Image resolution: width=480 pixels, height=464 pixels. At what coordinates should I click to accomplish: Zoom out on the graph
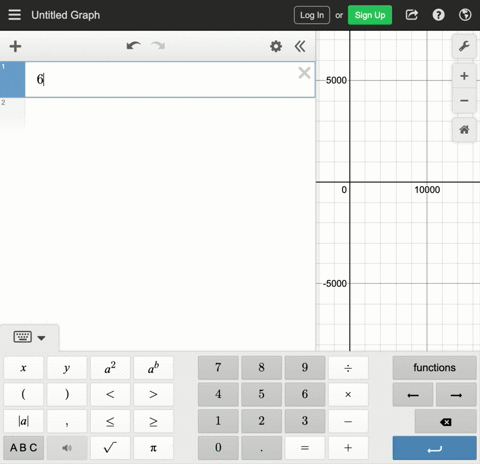pyautogui.click(x=464, y=100)
